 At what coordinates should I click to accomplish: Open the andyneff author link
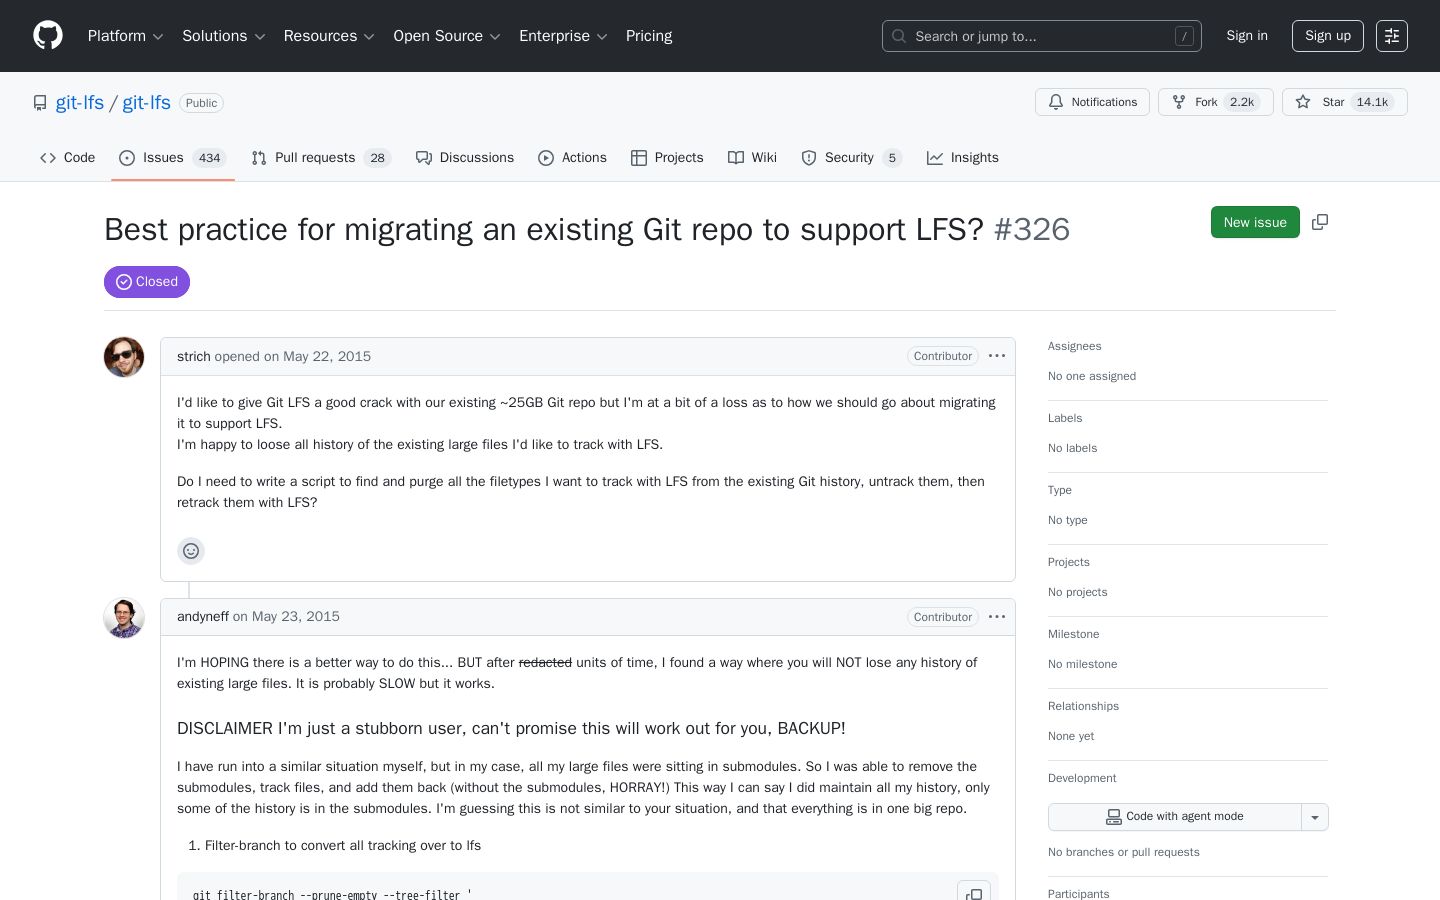[x=203, y=617]
